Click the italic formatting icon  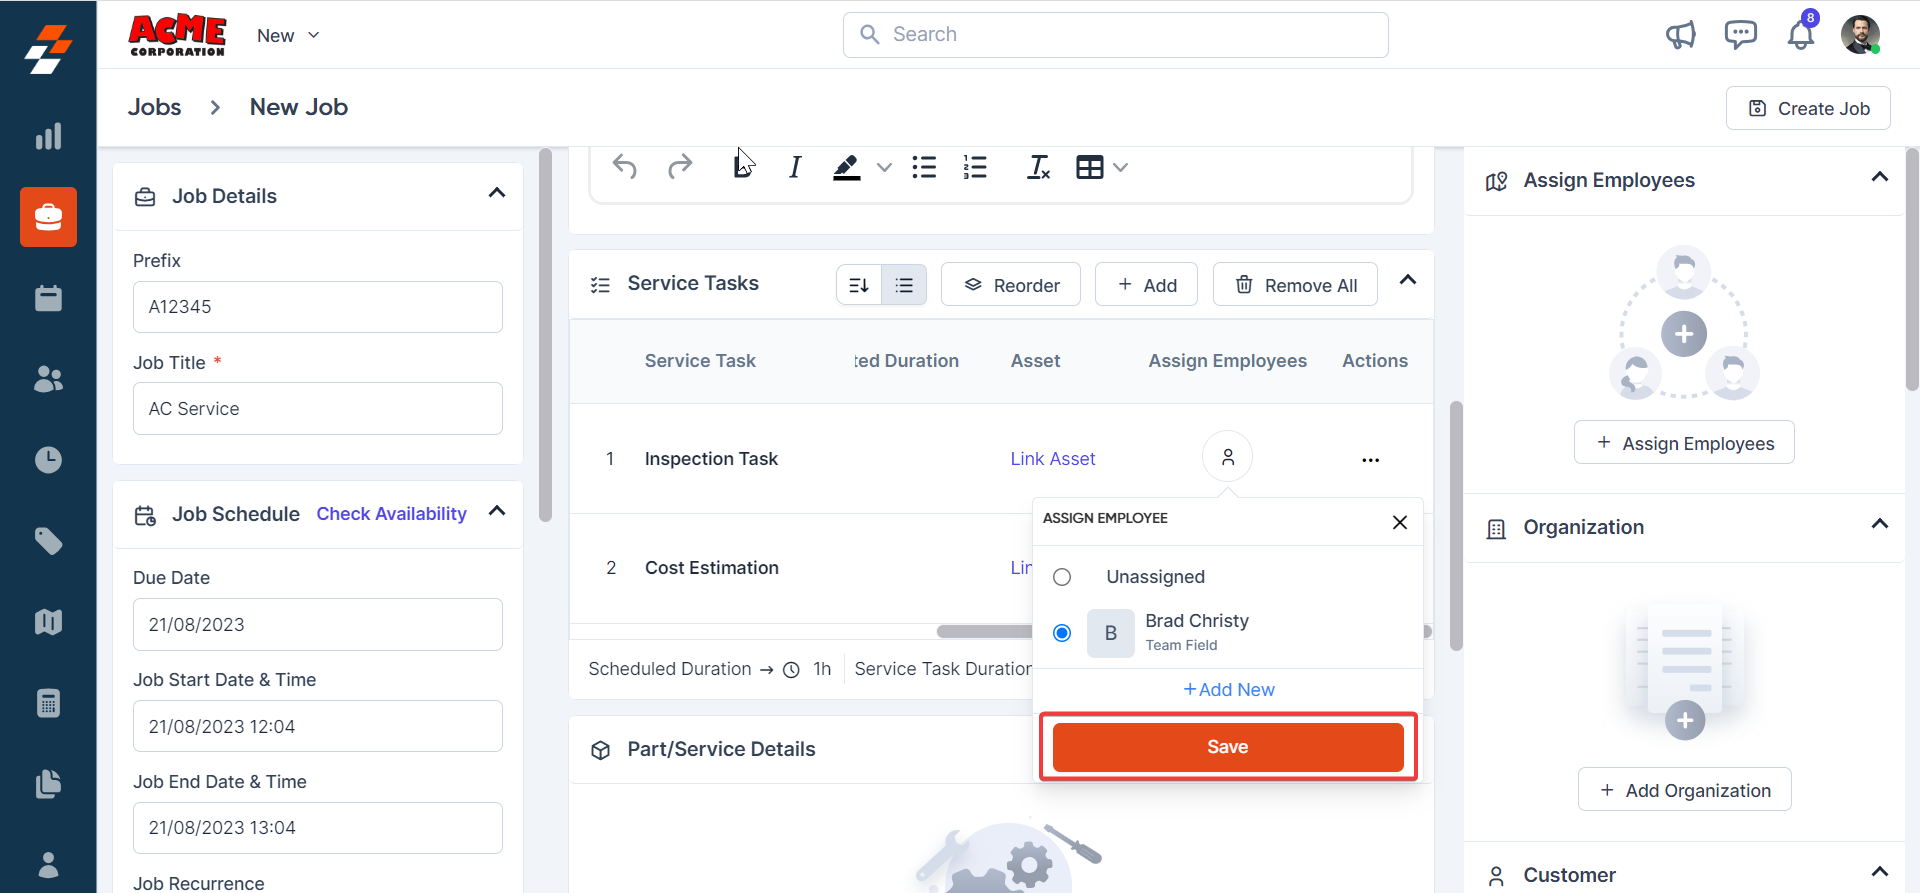pyautogui.click(x=795, y=167)
